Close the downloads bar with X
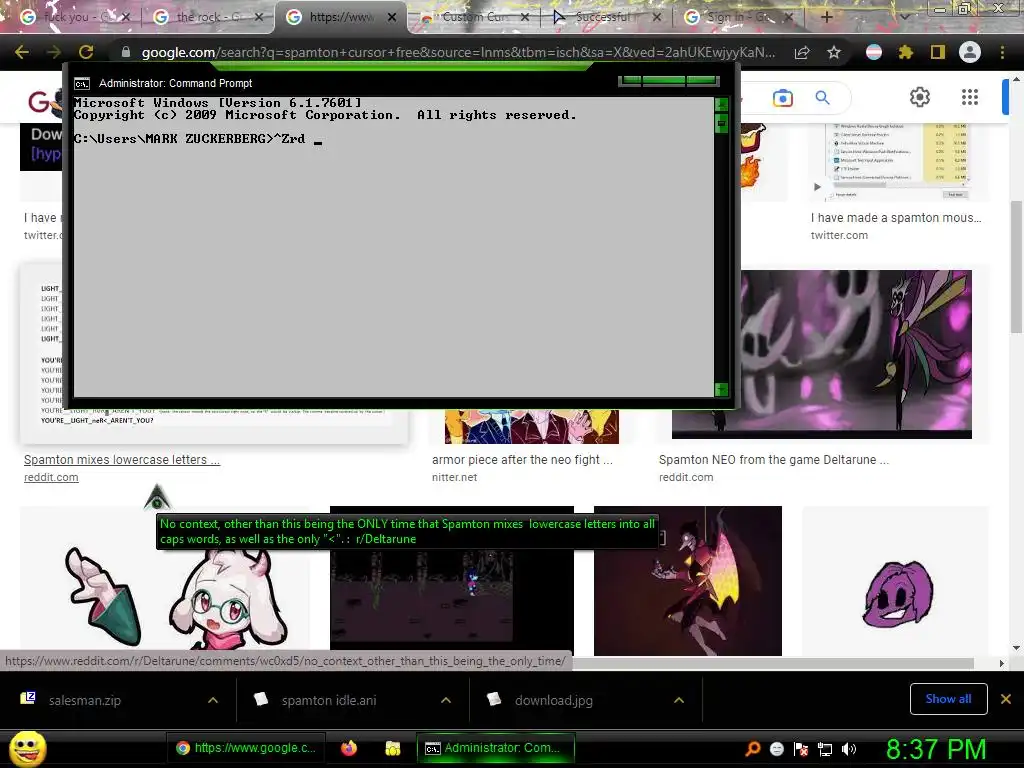This screenshot has height=768, width=1024. coord(1006,699)
